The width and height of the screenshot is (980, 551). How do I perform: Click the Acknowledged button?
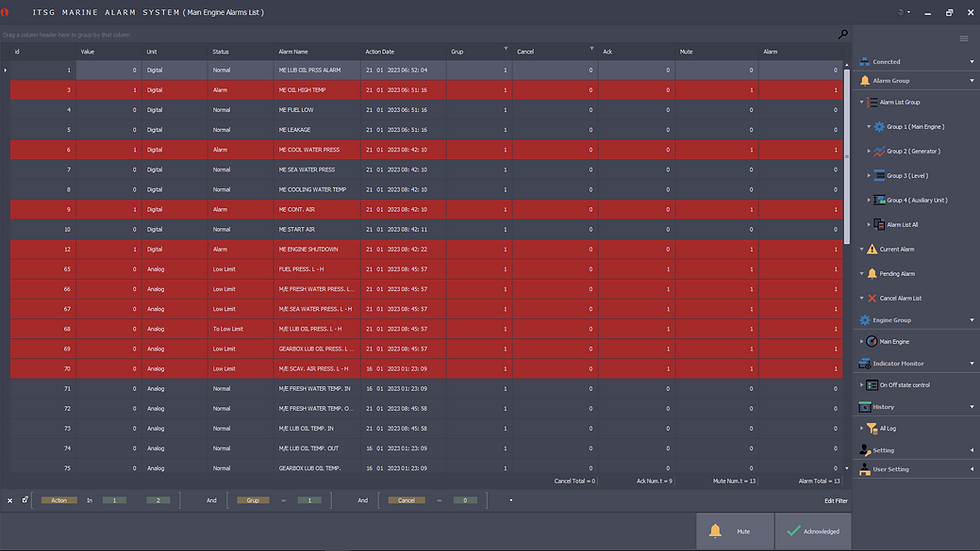(813, 531)
